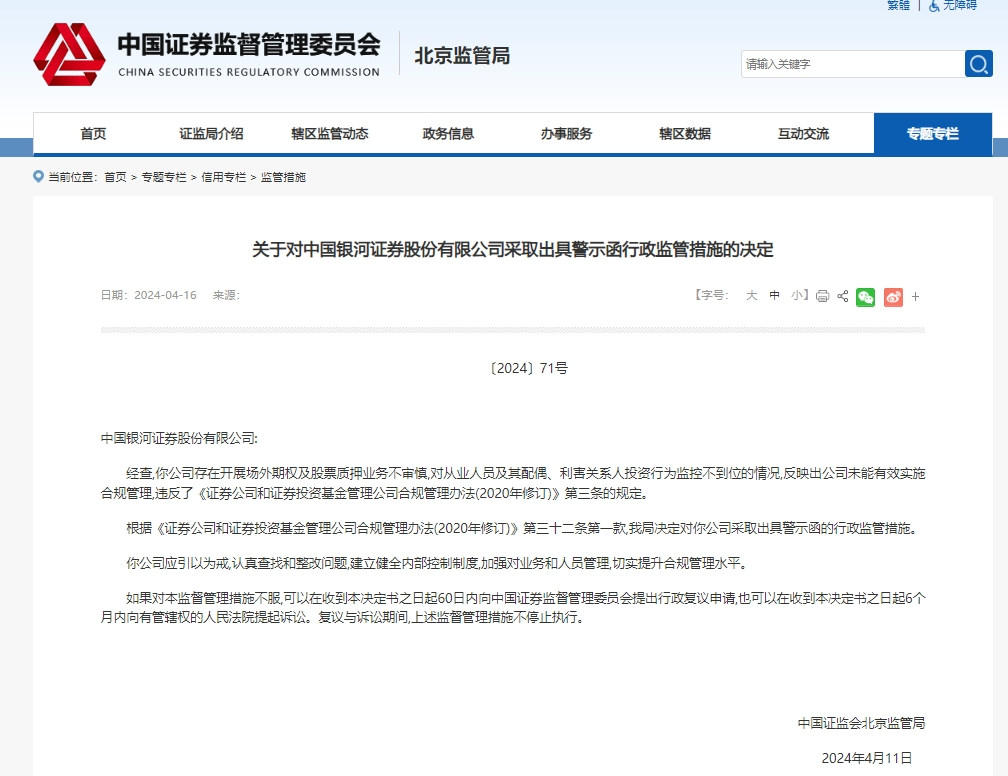Image resolution: width=1008 pixels, height=776 pixels.
Task: Click the share icon
Action: pos(843,296)
